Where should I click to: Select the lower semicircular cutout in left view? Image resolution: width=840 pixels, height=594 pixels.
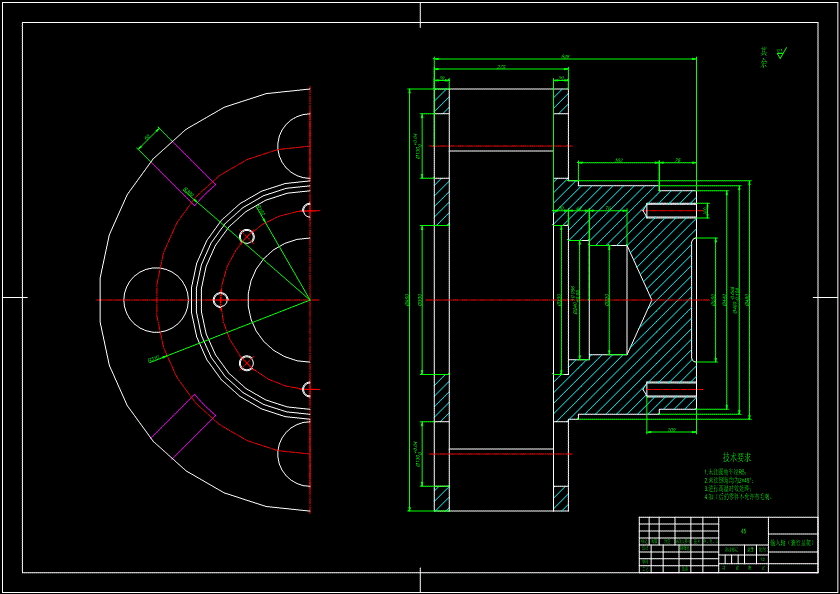coord(294,454)
